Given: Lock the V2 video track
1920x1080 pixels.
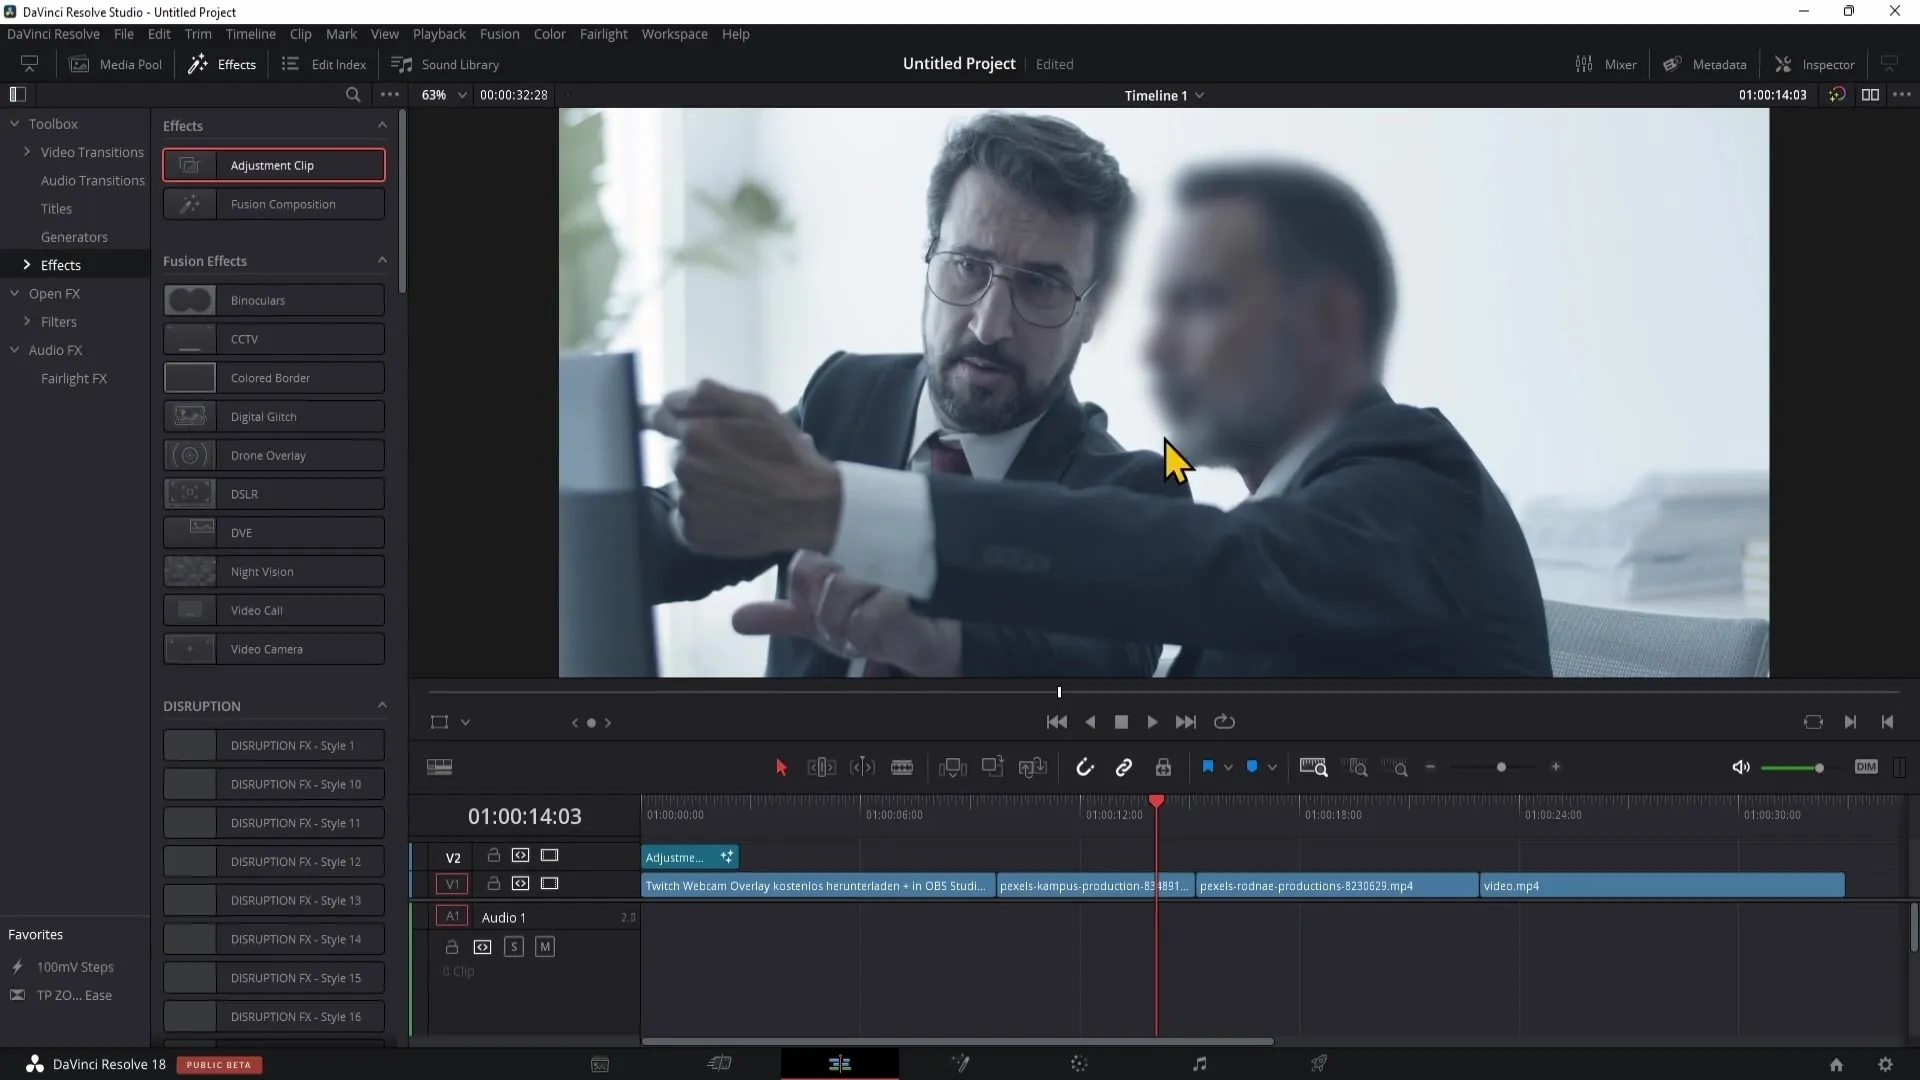Looking at the screenshot, I should 493,856.
